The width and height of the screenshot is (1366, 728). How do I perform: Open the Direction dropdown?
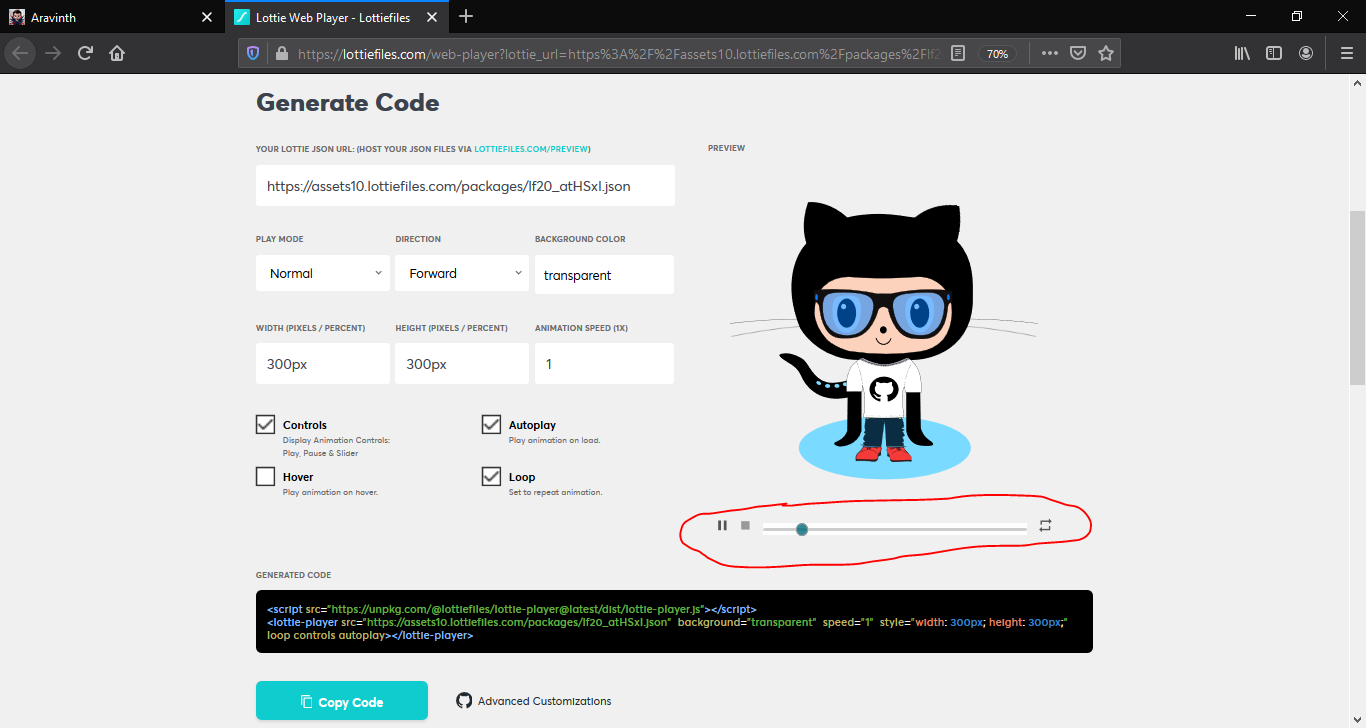point(461,272)
